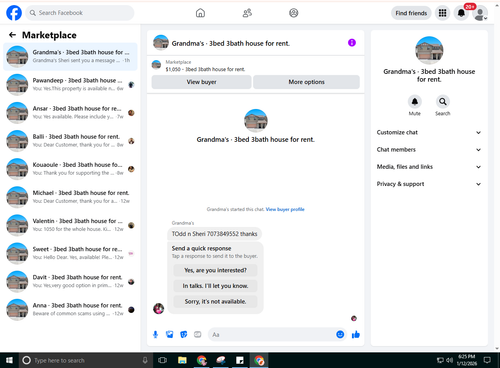Screen dimensions: 500x368
Task: Search in conversation with magnifier icon
Action: pyautogui.click(x=443, y=101)
